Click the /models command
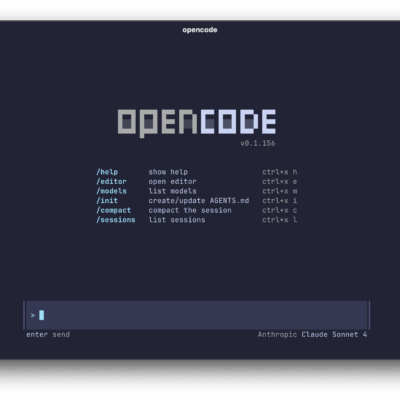Image resolution: width=400 pixels, height=400 pixels. pyautogui.click(x=111, y=191)
